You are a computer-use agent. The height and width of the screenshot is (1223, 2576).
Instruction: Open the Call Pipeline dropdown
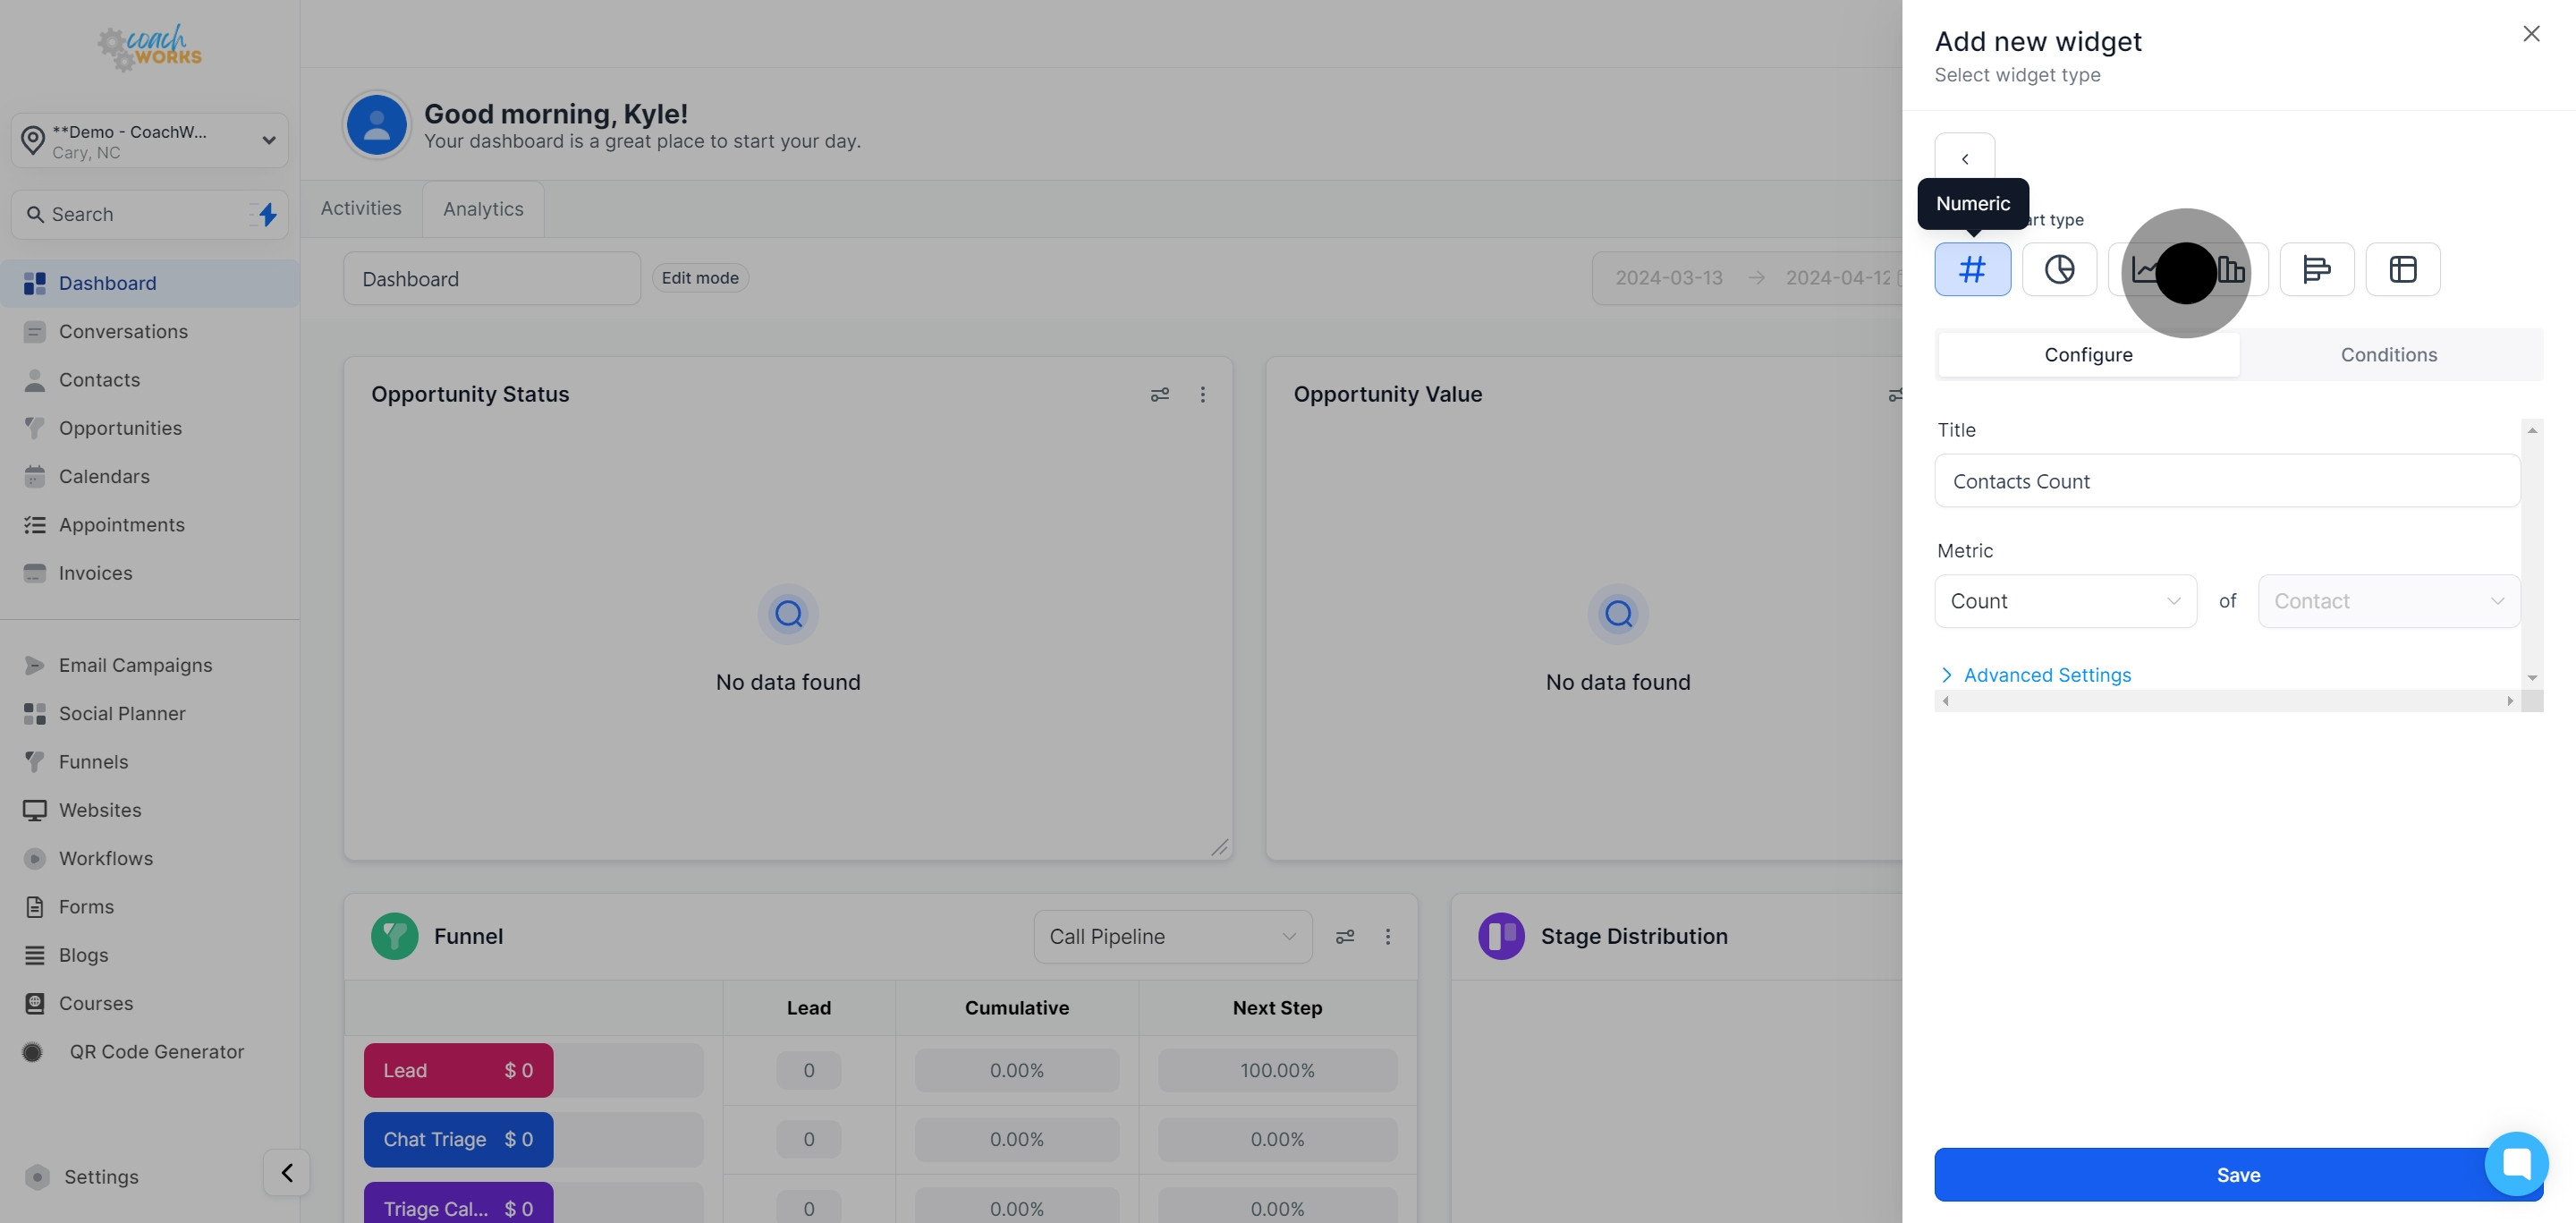[x=1171, y=937]
